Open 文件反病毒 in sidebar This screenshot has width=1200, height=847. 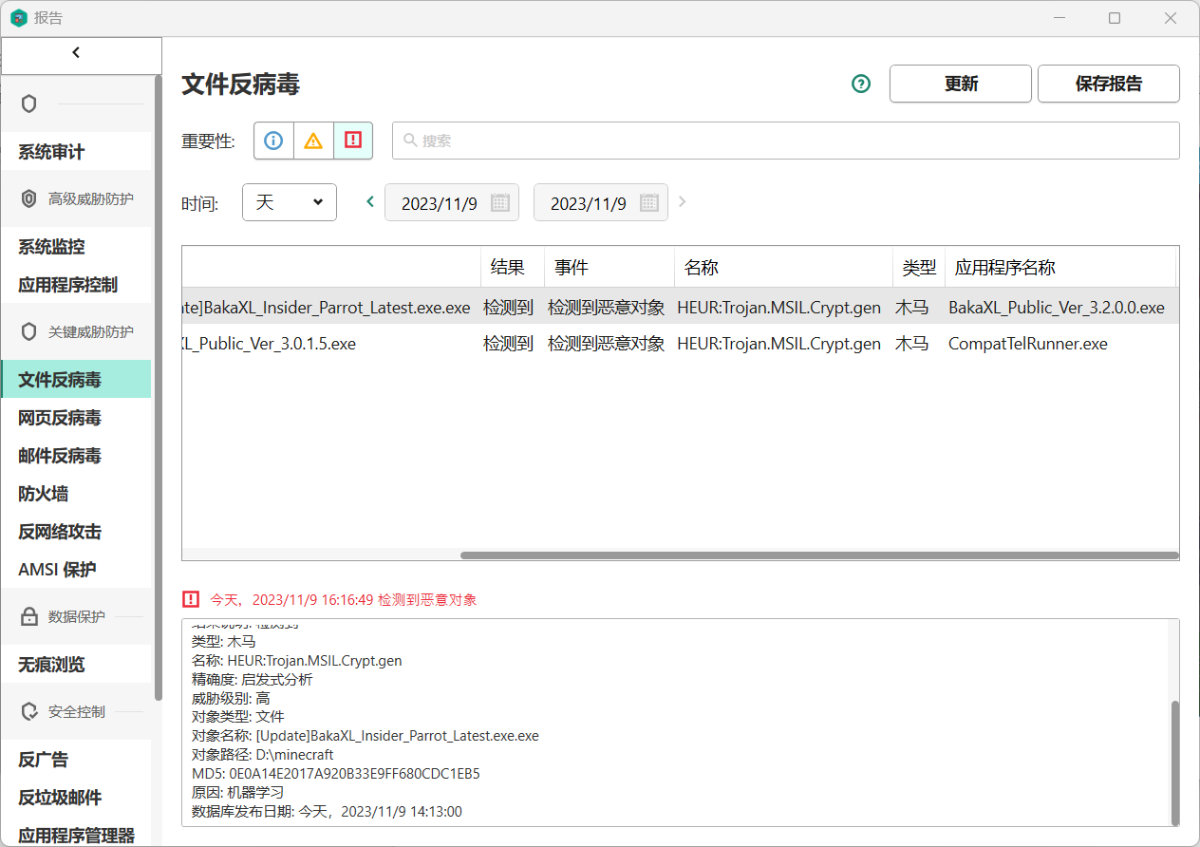point(60,380)
